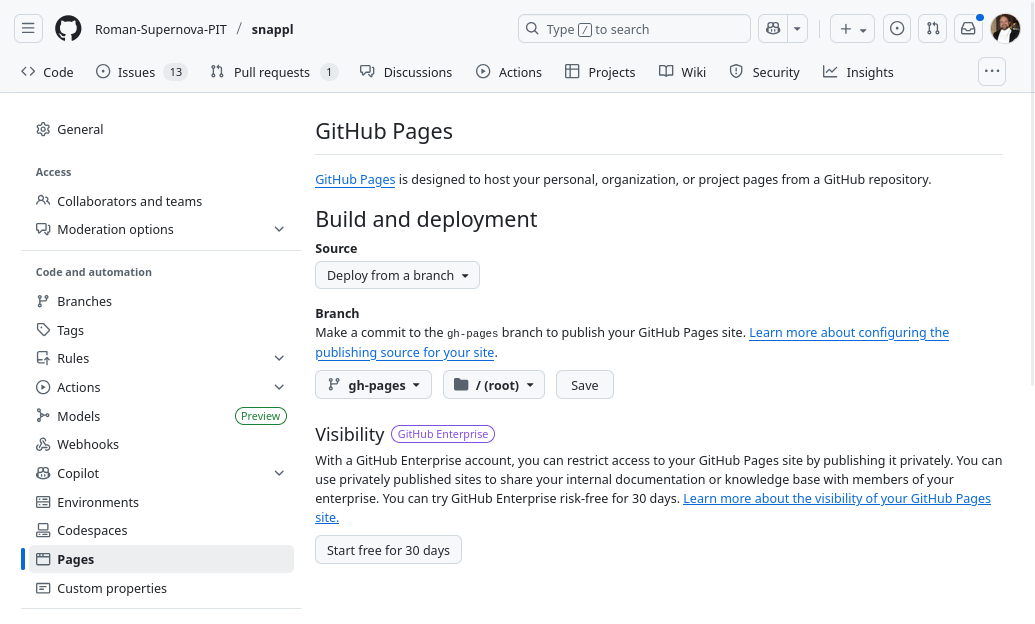Open General settings in sidebar
Viewport: 1035px width, 624px height.
click(161, 129)
